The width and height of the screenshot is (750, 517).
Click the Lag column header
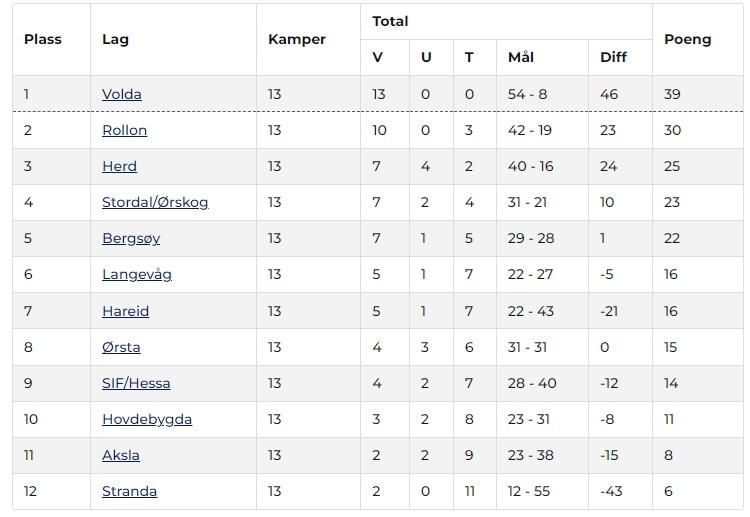click(115, 39)
